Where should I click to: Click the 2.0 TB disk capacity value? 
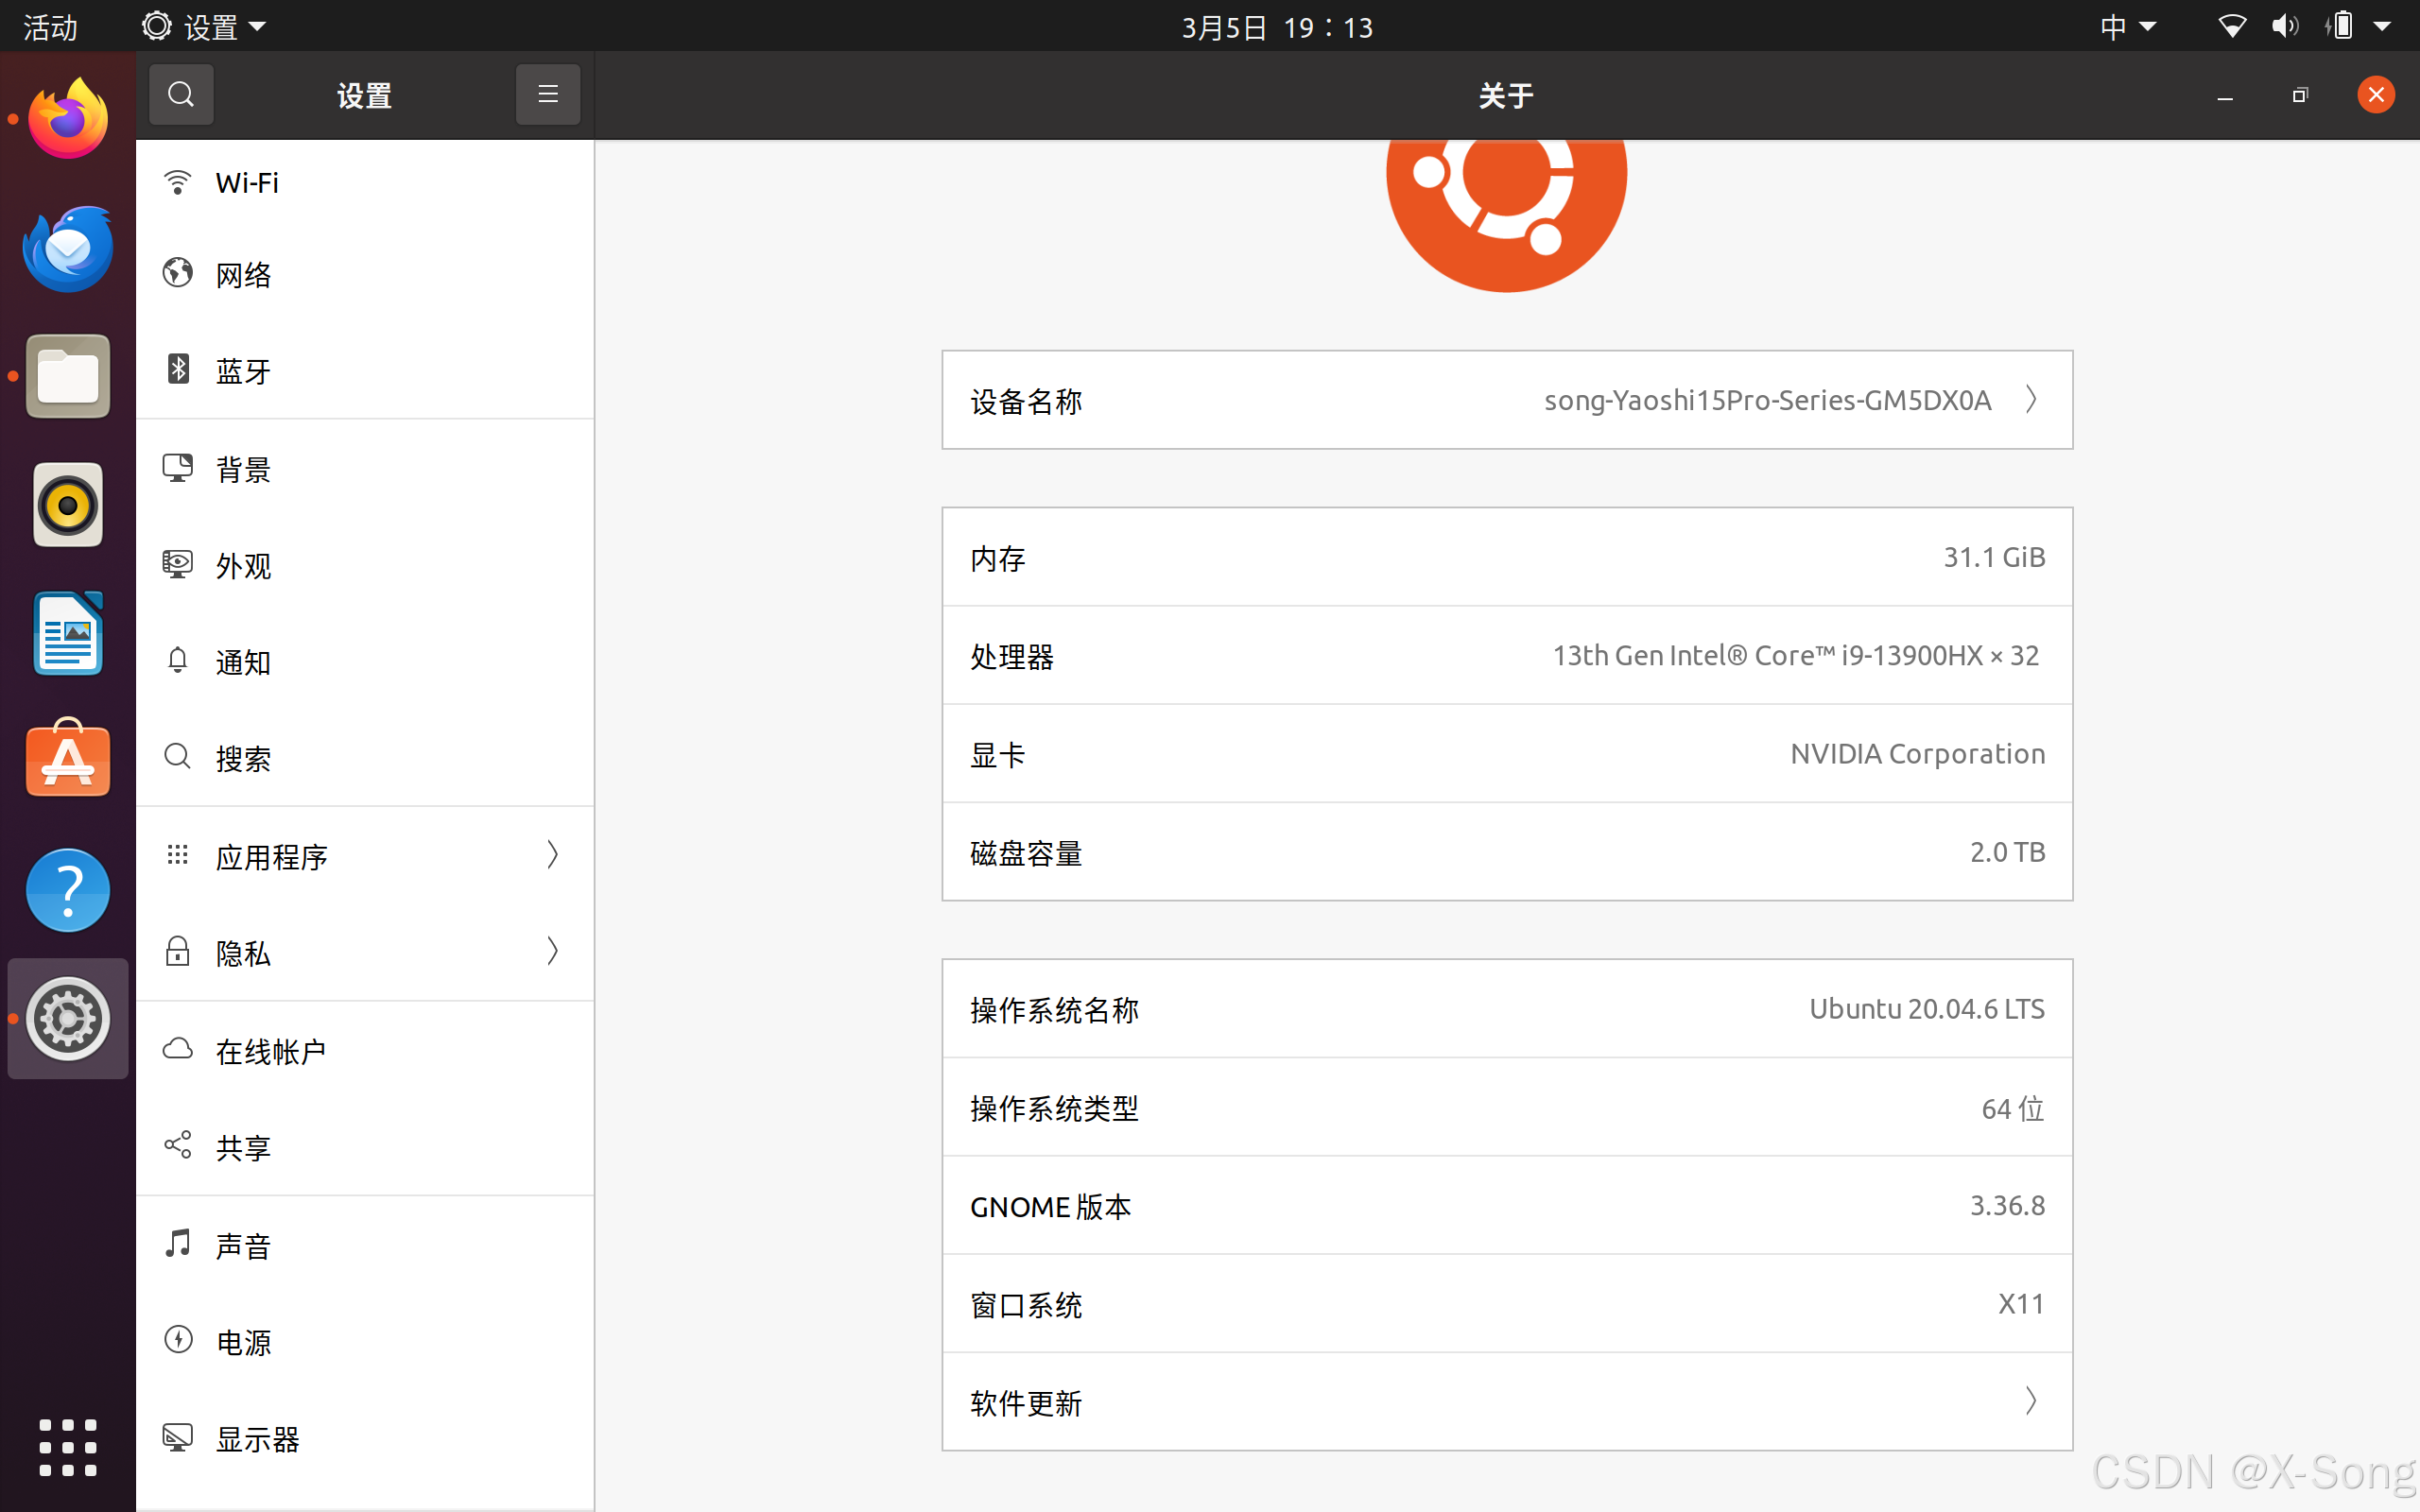pos(2007,852)
